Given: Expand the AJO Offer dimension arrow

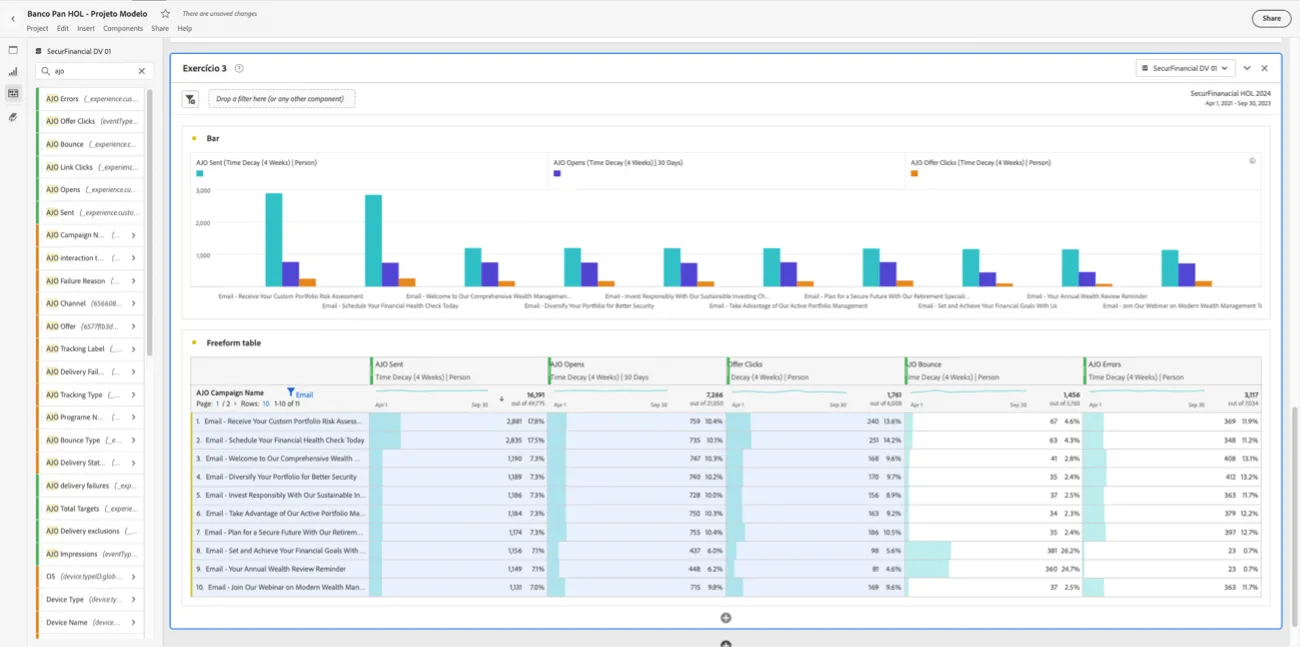Looking at the screenshot, I should point(133,327).
